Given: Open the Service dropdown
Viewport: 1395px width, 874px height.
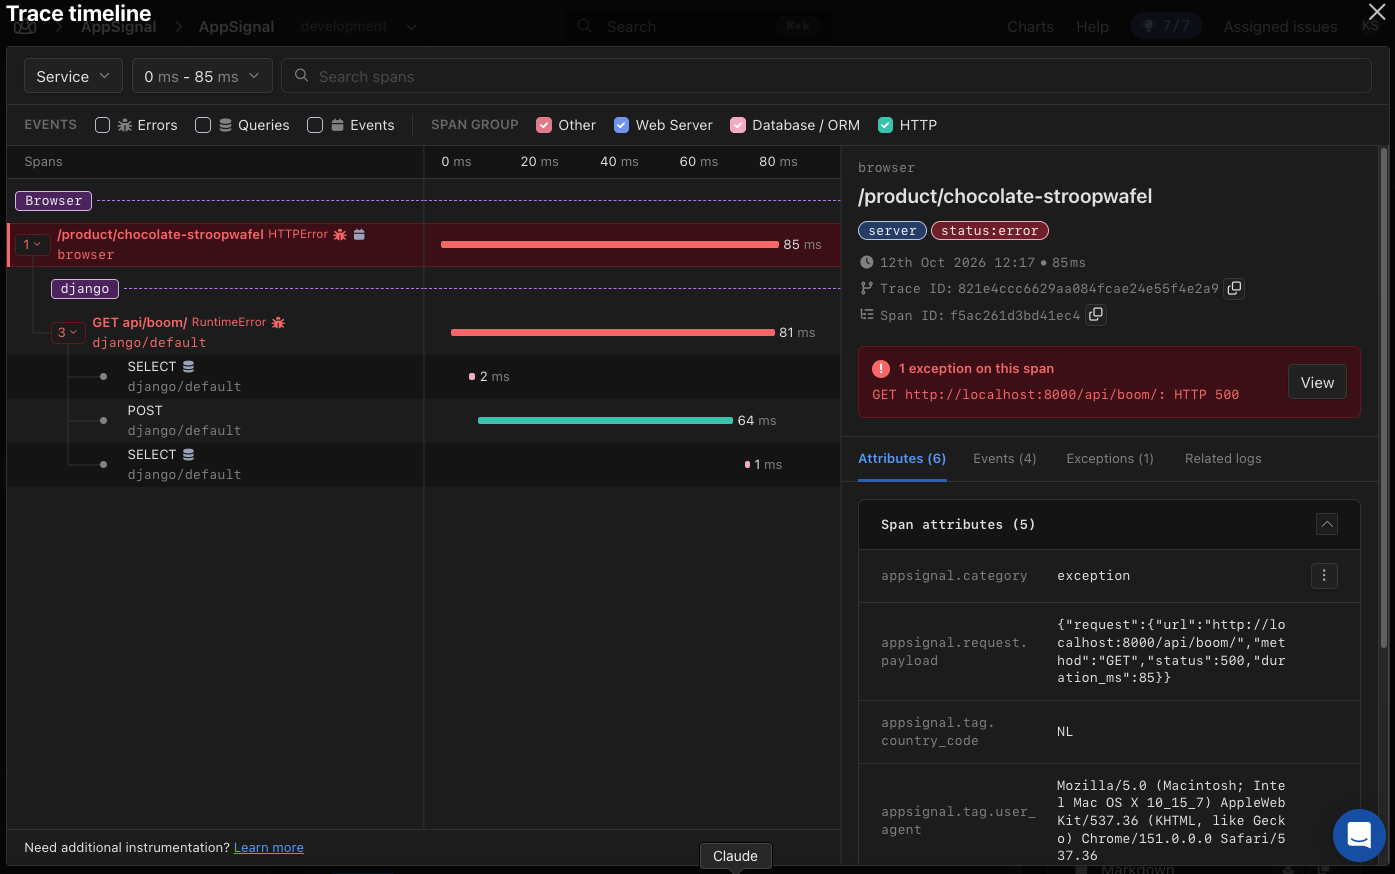Looking at the screenshot, I should [73, 76].
